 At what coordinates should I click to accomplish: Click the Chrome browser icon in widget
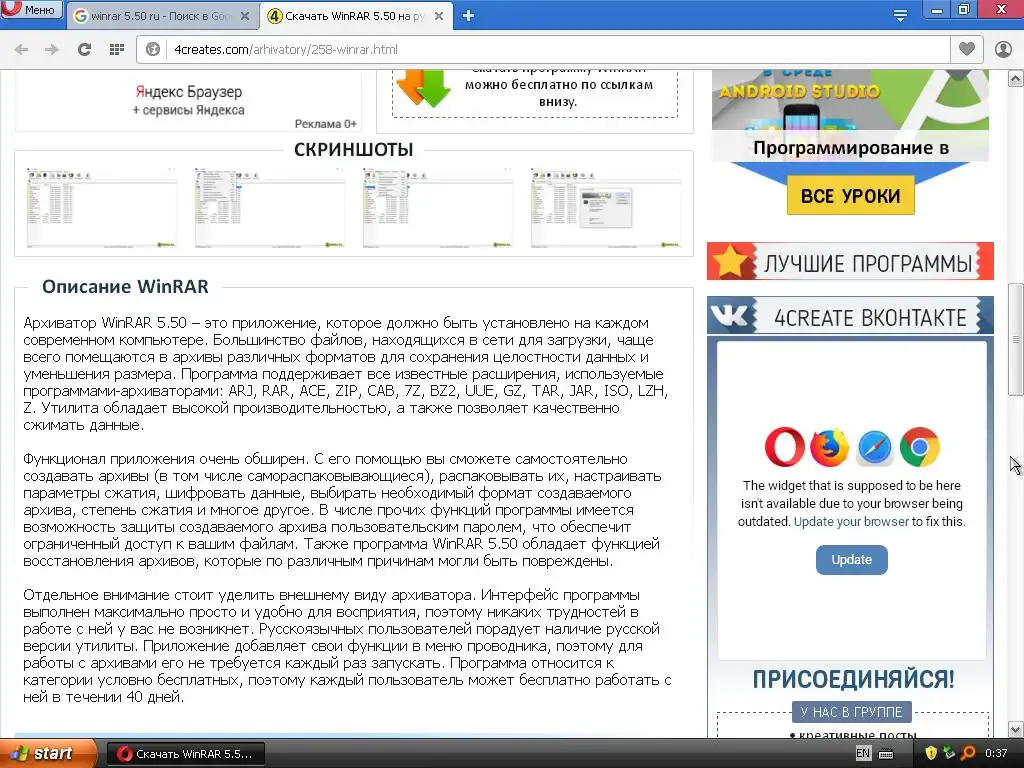click(920, 447)
